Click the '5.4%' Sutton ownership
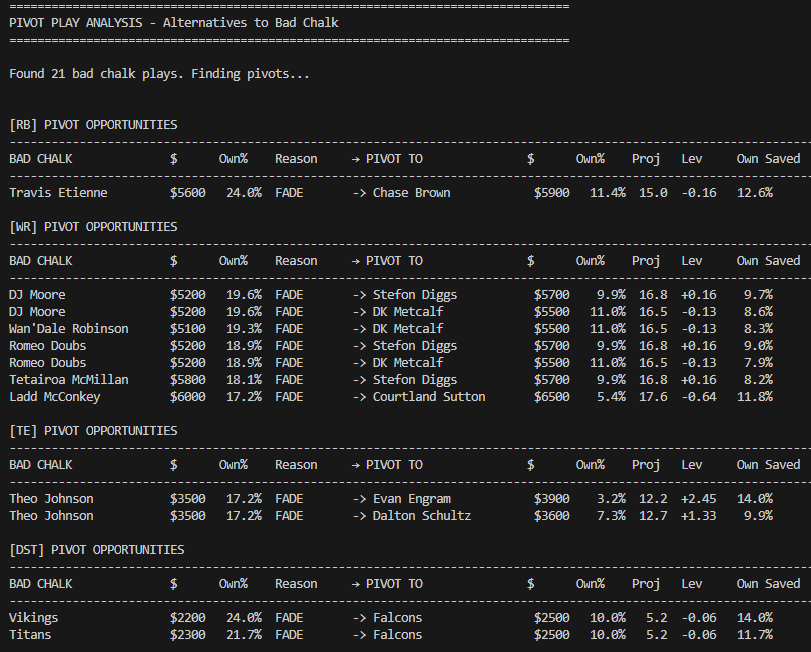Screen dimensions: 811x652 (x=611, y=397)
